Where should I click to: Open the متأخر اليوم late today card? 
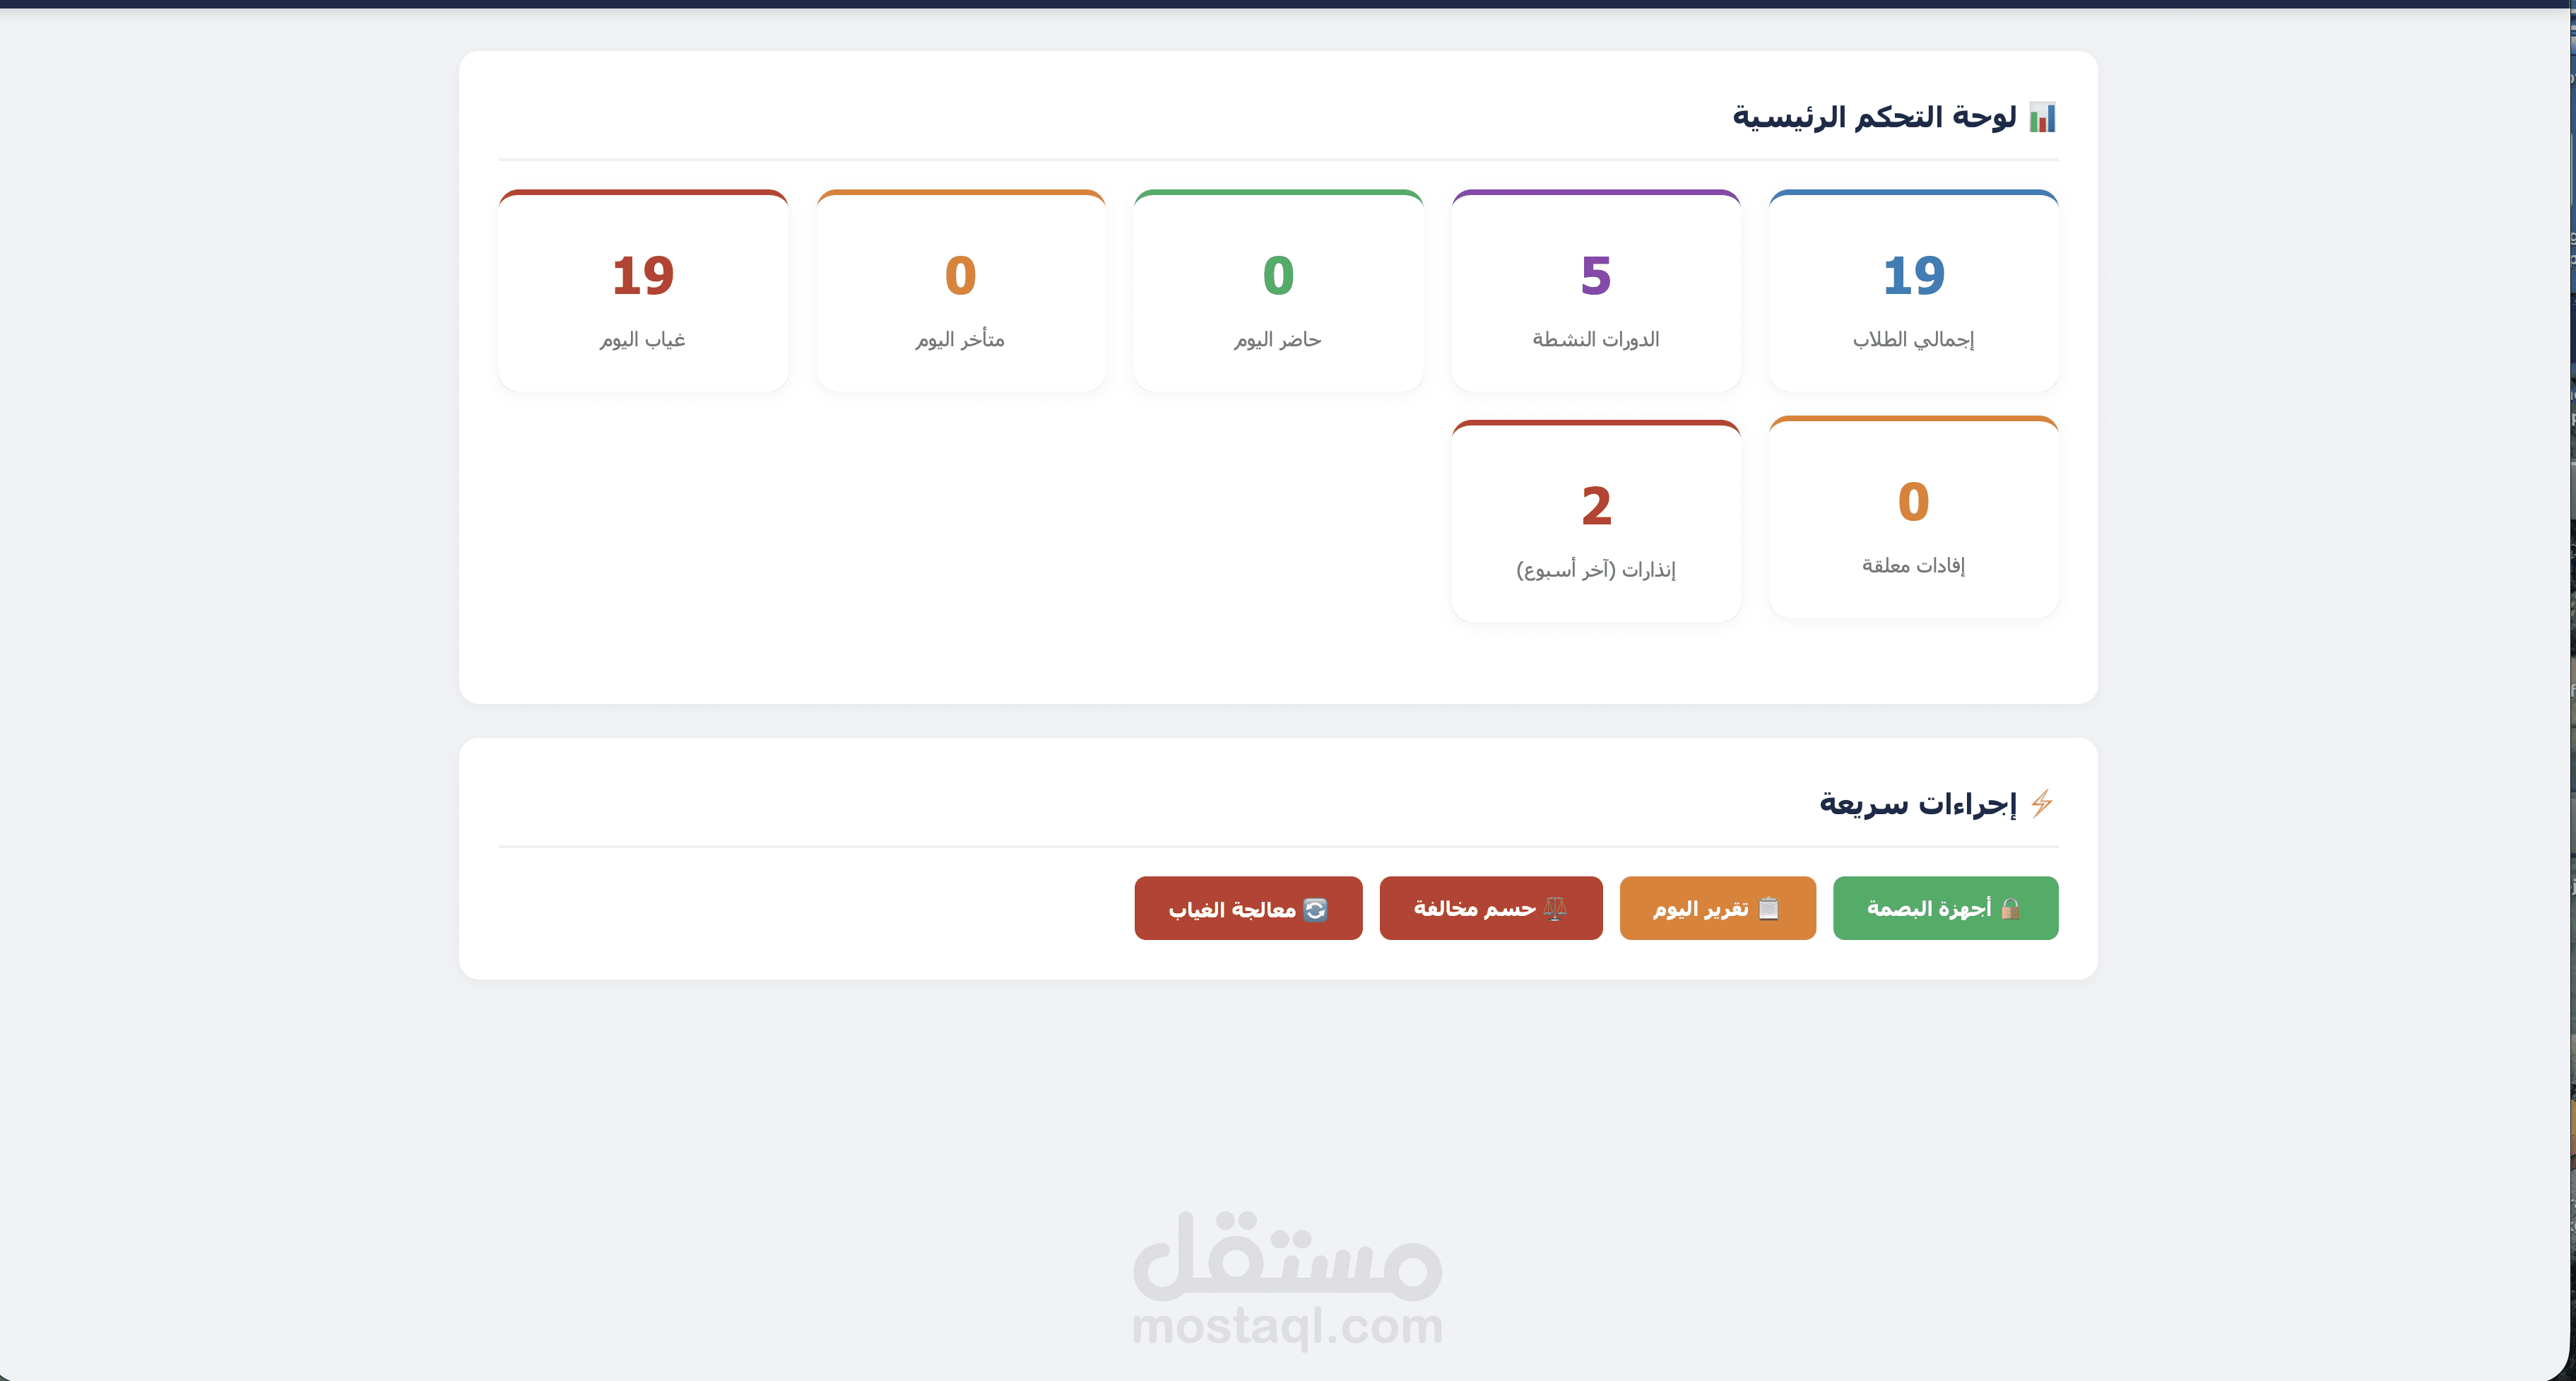tap(960, 291)
